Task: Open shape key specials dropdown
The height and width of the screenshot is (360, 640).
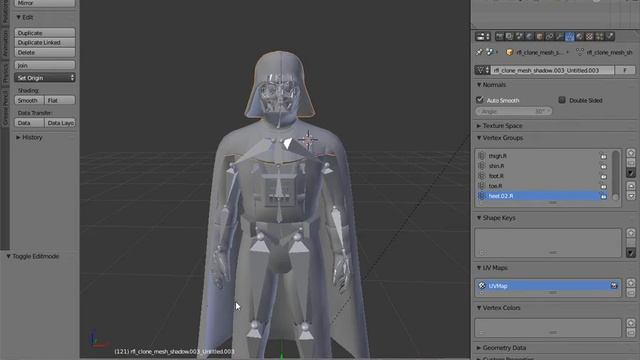Action: pos(631,253)
